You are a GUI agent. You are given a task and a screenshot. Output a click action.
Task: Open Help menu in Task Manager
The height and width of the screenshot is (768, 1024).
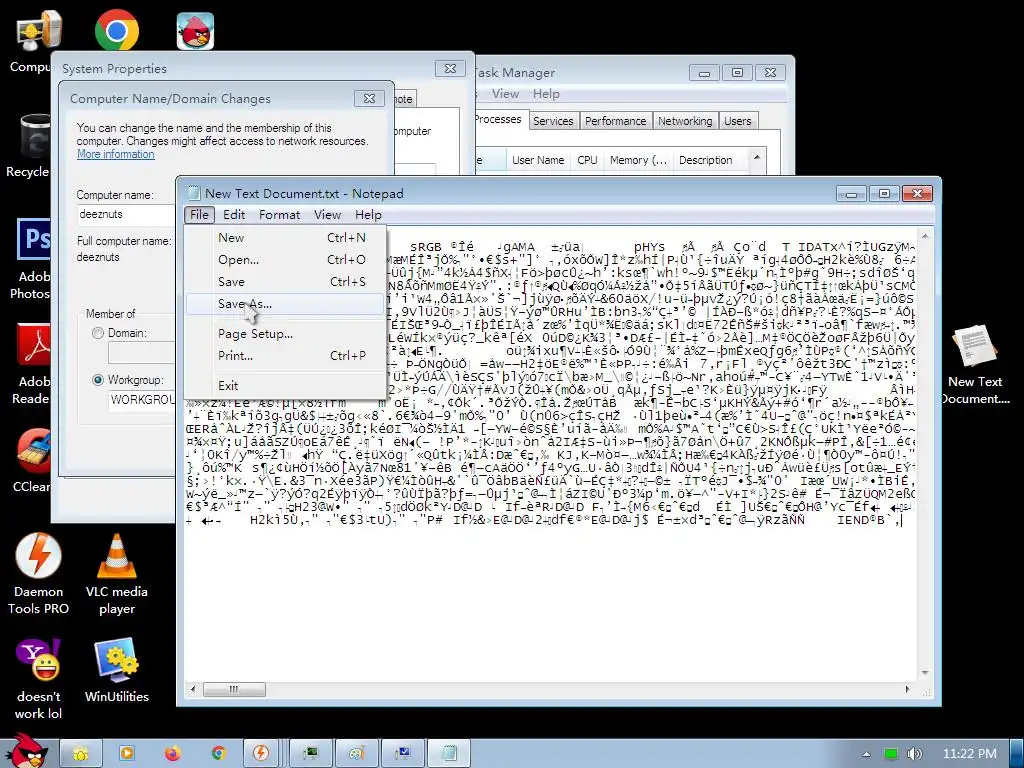(546, 94)
